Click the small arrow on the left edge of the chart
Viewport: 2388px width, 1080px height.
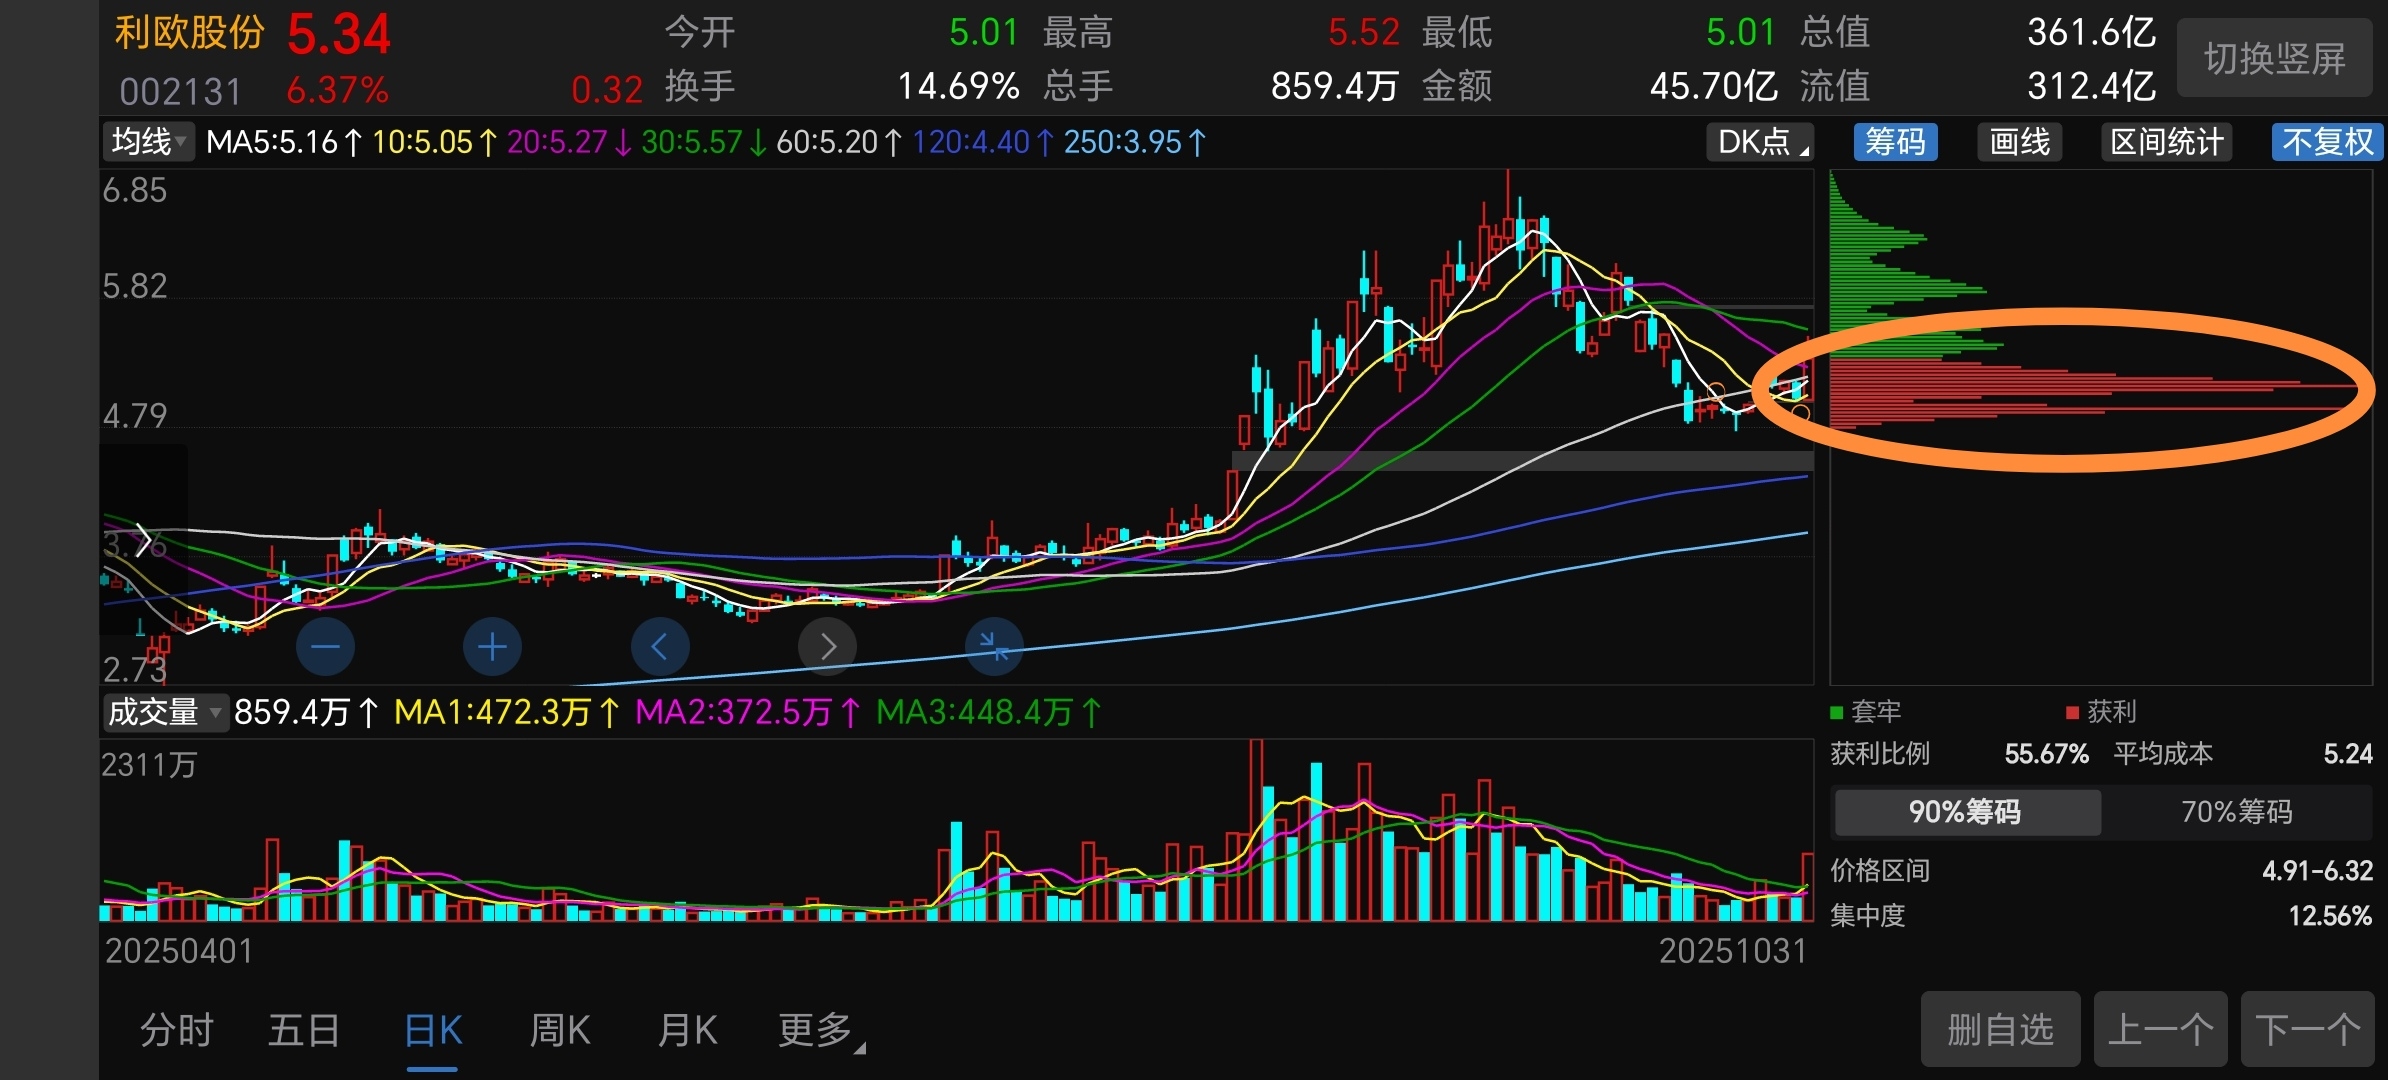(x=144, y=541)
